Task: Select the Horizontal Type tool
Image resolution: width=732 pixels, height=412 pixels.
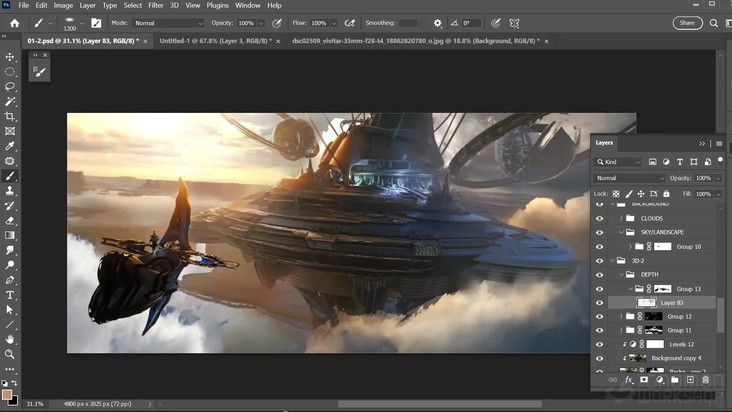Action: click(10, 295)
